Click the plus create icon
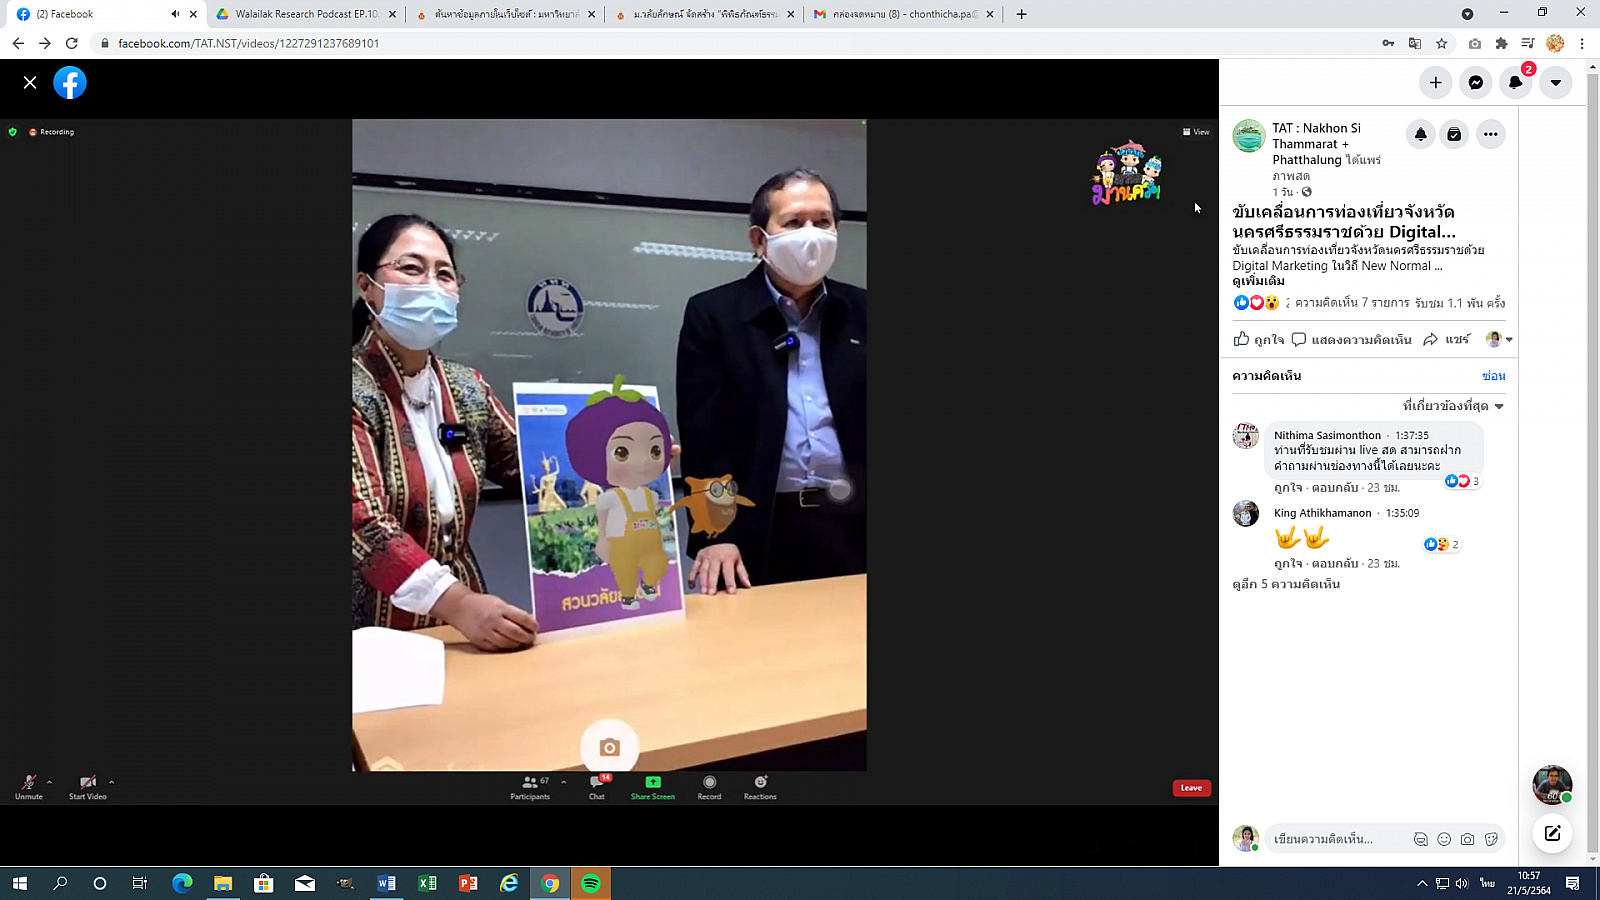The width and height of the screenshot is (1600, 900). 1435,83
